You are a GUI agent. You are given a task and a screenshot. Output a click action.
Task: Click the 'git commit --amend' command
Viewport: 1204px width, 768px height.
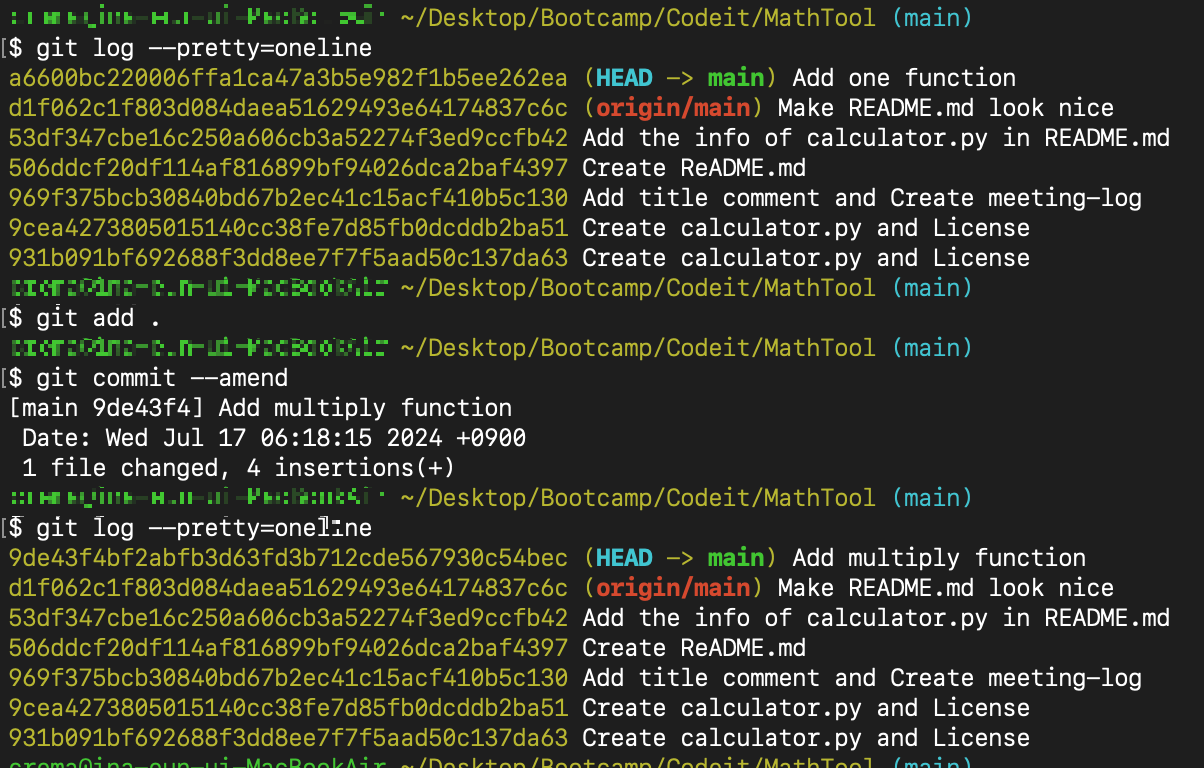162,378
